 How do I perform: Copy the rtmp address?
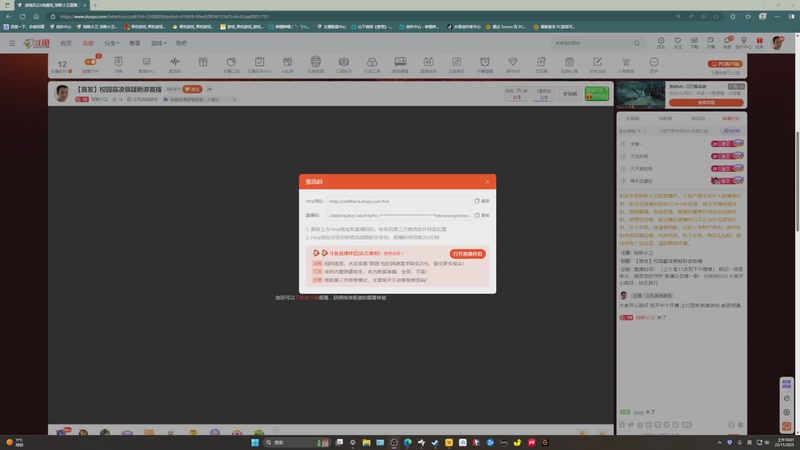(x=482, y=201)
